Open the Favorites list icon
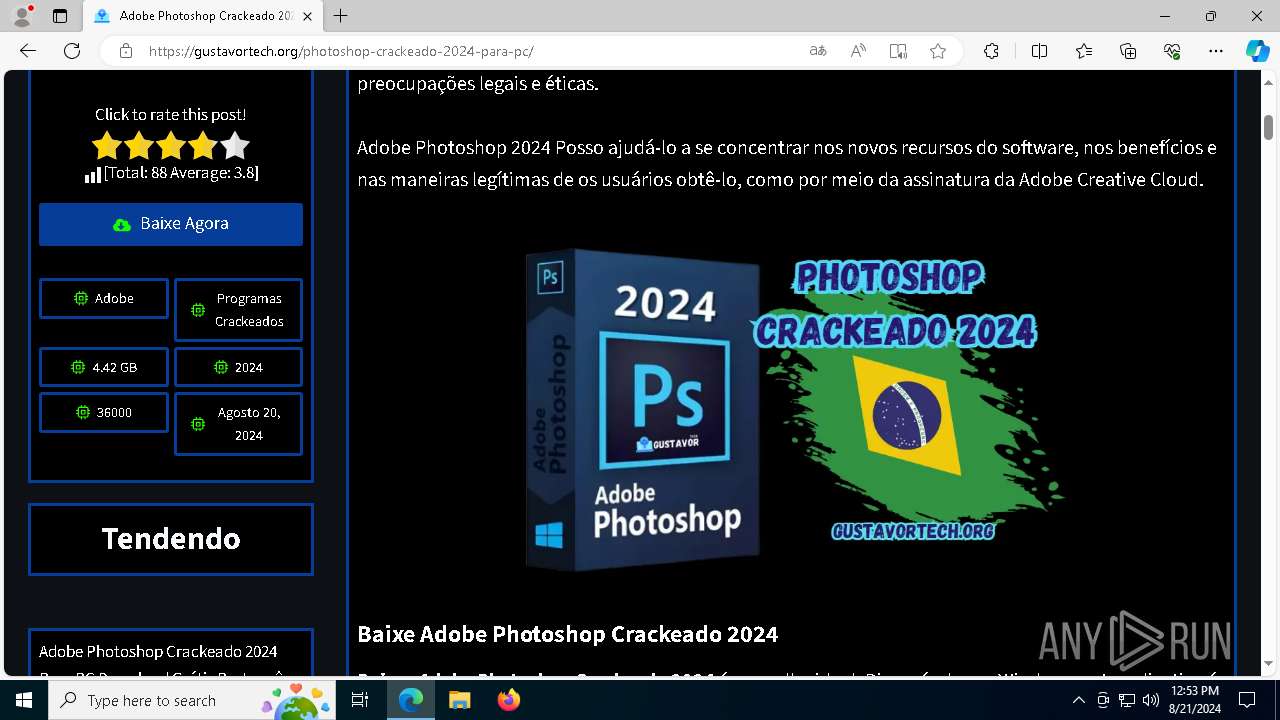The width and height of the screenshot is (1280, 720). coord(1084,51)
